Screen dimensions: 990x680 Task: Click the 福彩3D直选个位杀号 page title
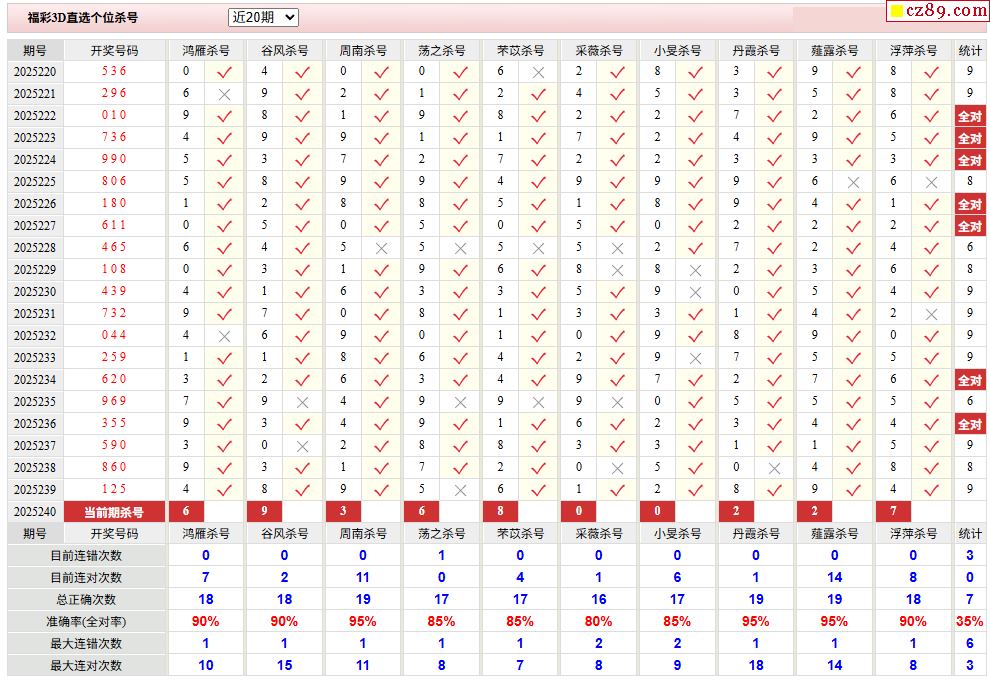[83, 18]
